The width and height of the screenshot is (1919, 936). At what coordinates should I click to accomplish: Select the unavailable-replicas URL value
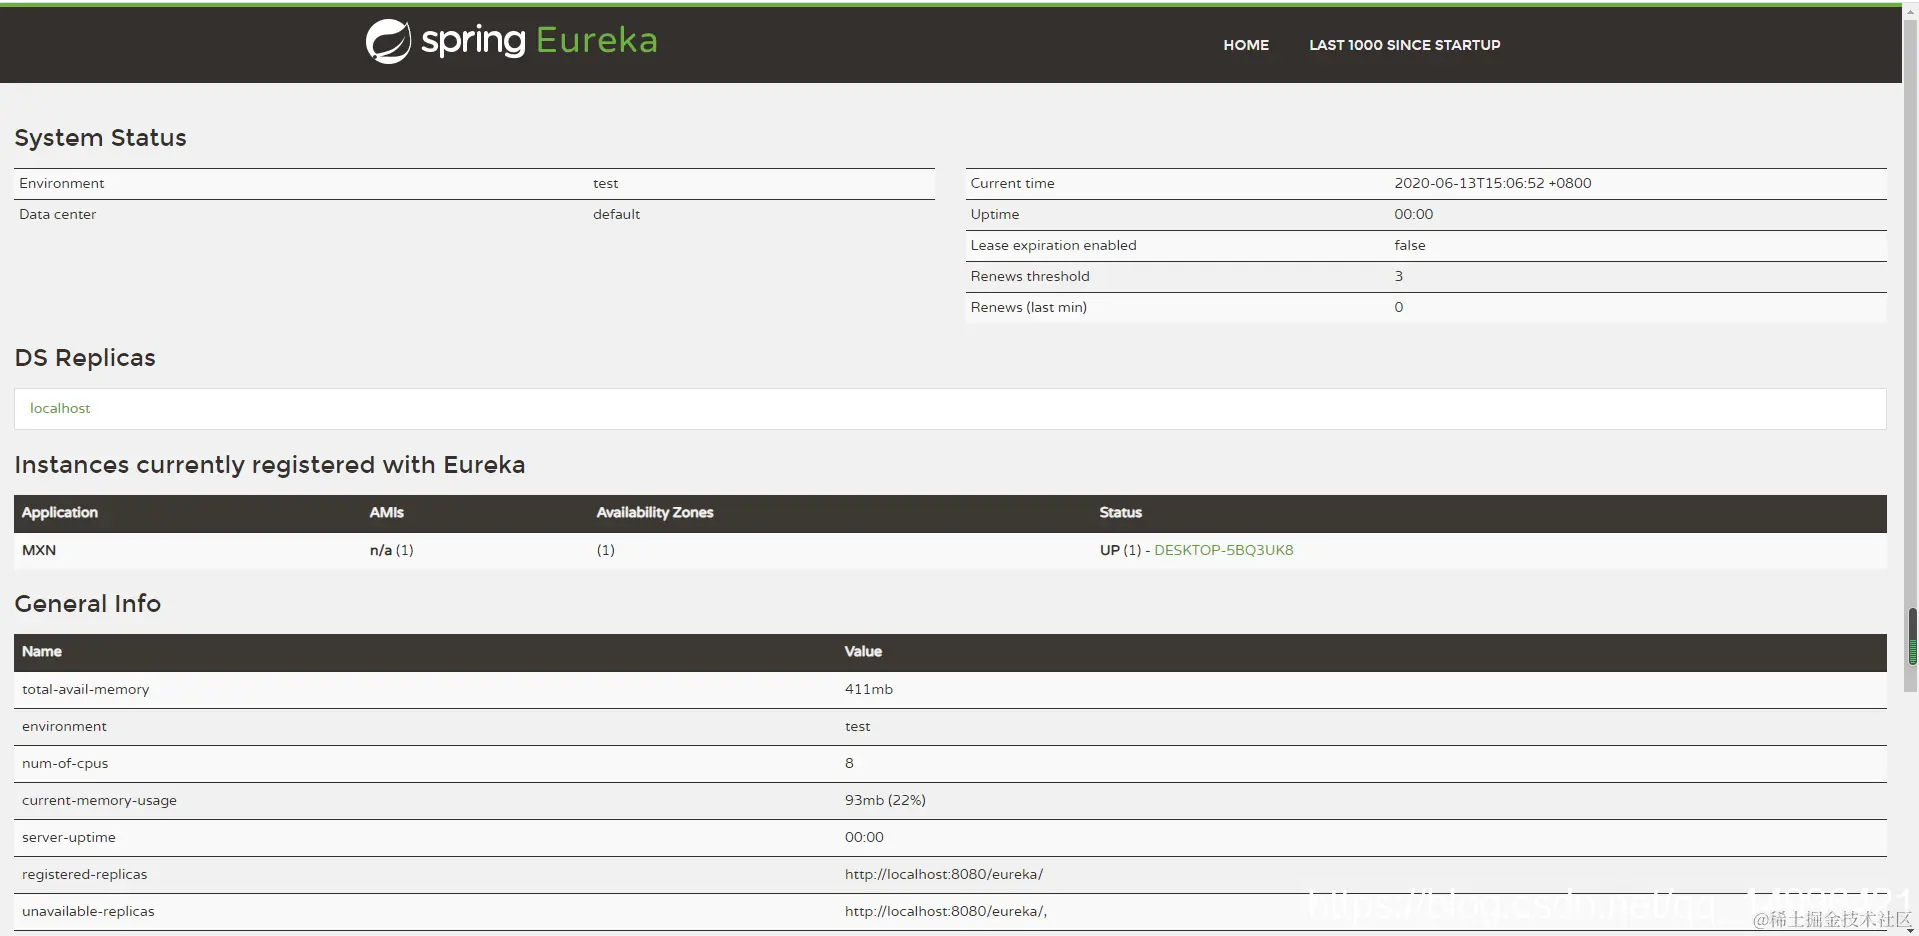pyautogui.click(x=945, y=911)
